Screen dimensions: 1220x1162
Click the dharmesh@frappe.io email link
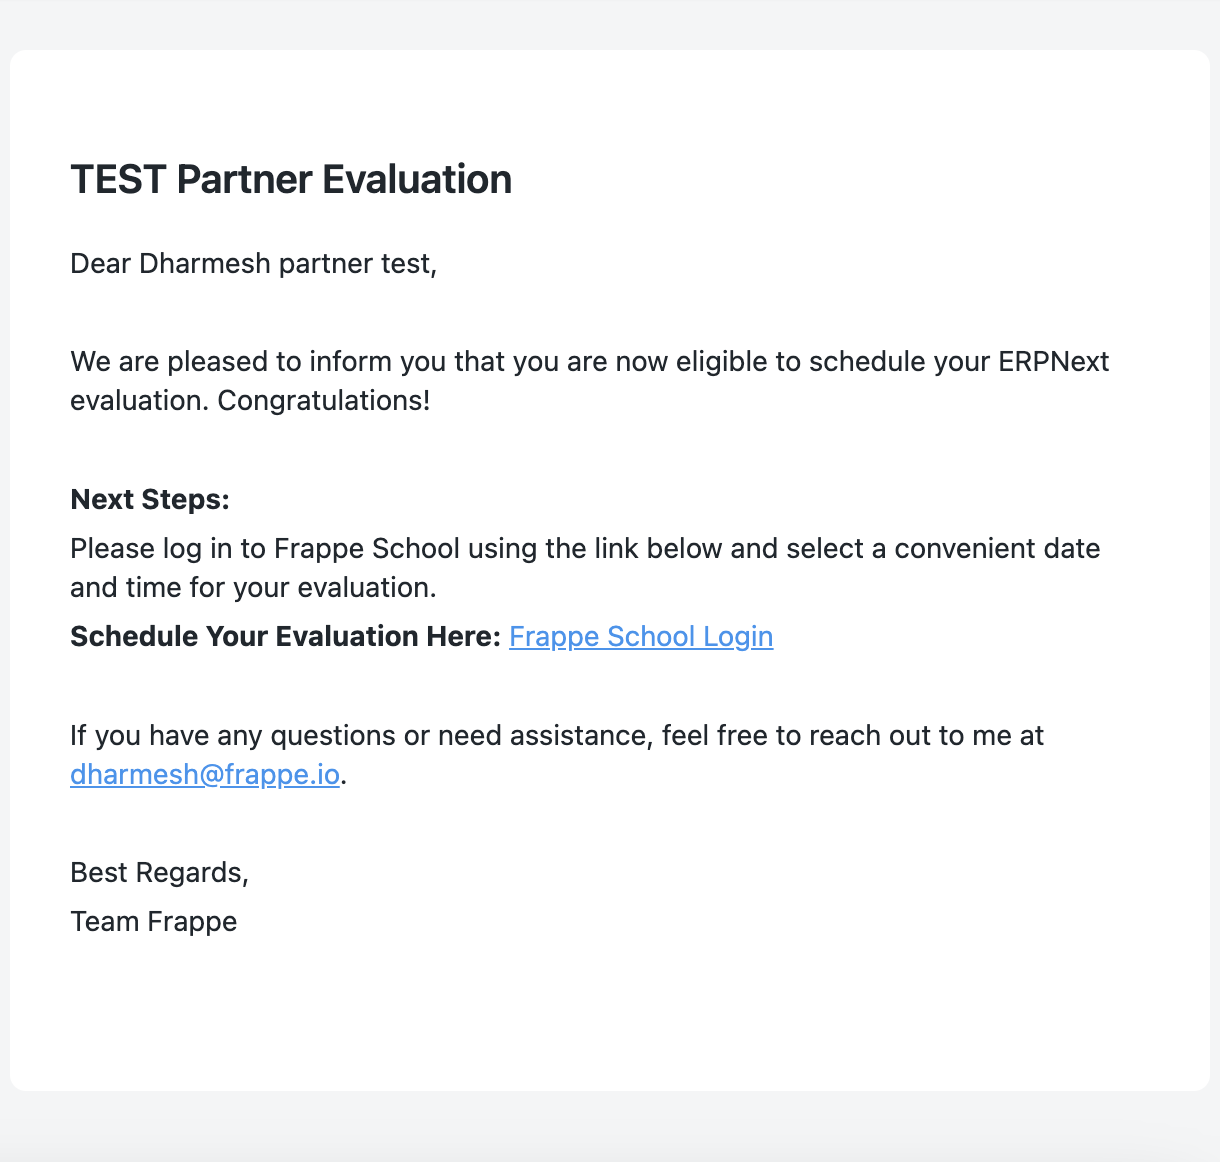205,775
